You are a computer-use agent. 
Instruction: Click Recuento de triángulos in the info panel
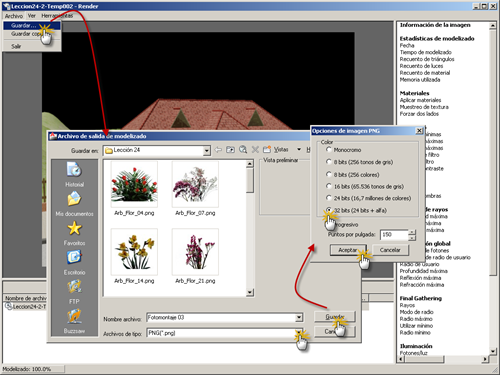[427, 59]
